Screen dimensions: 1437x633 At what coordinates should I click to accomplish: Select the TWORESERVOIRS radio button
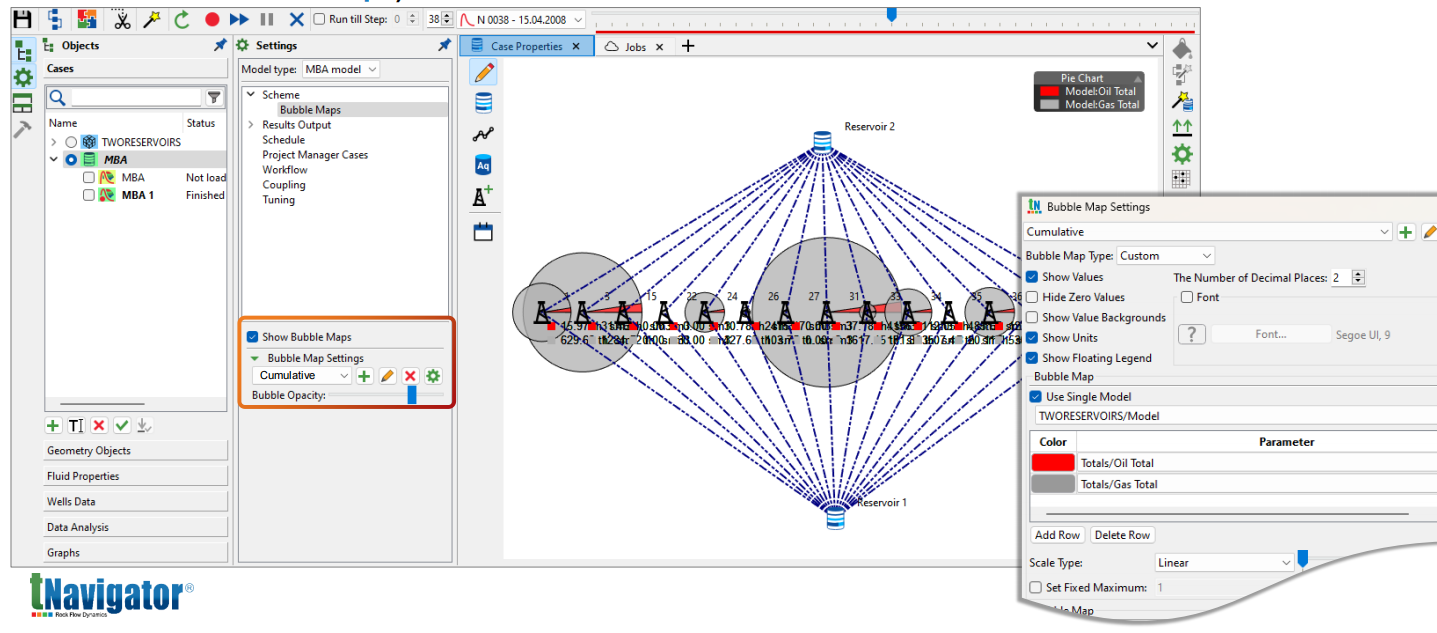point(71,142)
